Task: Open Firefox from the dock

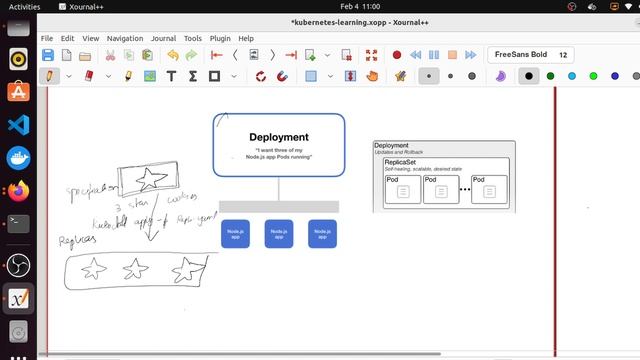Action: click(x=18, y=191)
